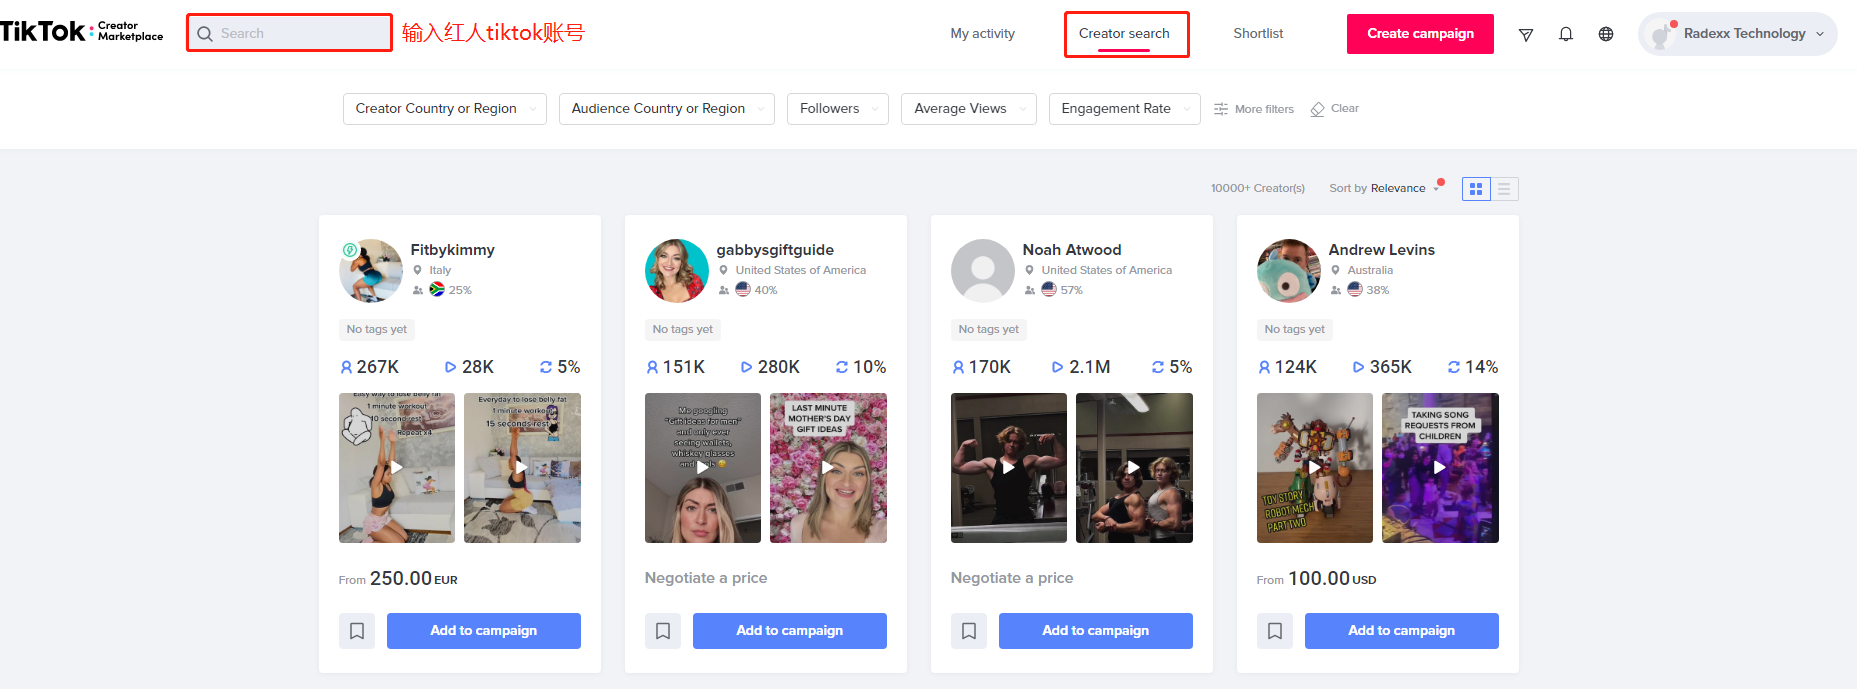Switch to list view layout
The height and width of the screenshot is (689, 1857).
click(x=1504, y=189)
